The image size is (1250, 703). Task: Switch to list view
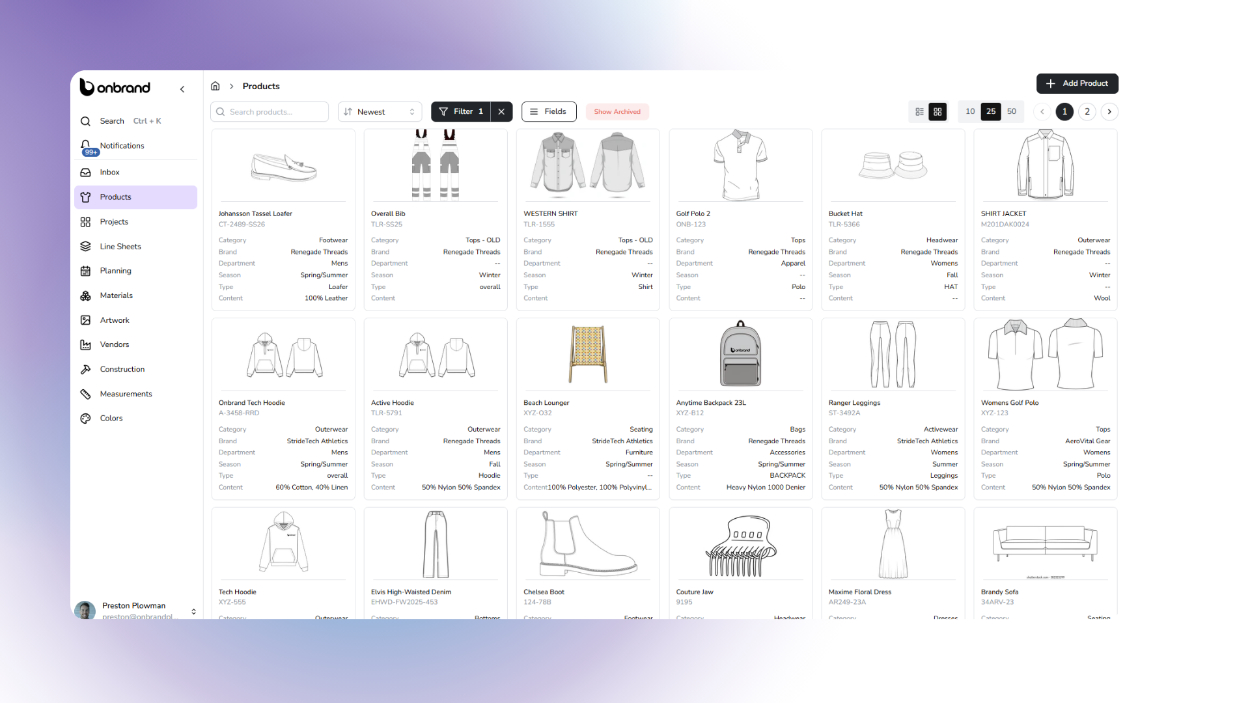click(x=920, y=112)
